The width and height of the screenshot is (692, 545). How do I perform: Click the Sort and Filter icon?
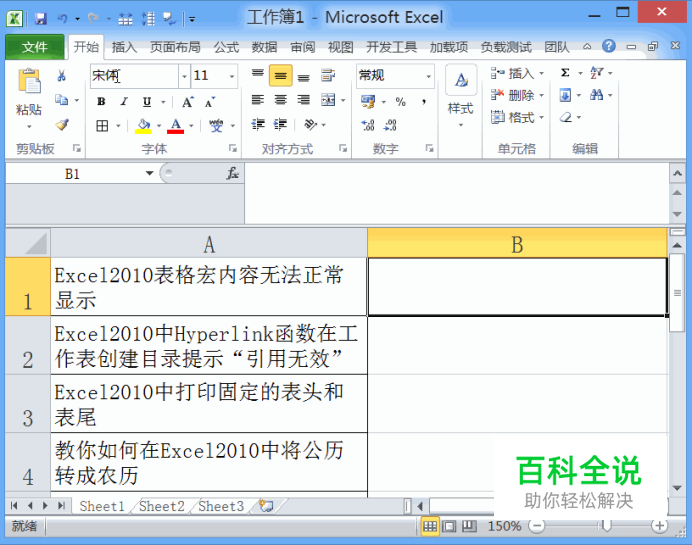coord(596,73)
